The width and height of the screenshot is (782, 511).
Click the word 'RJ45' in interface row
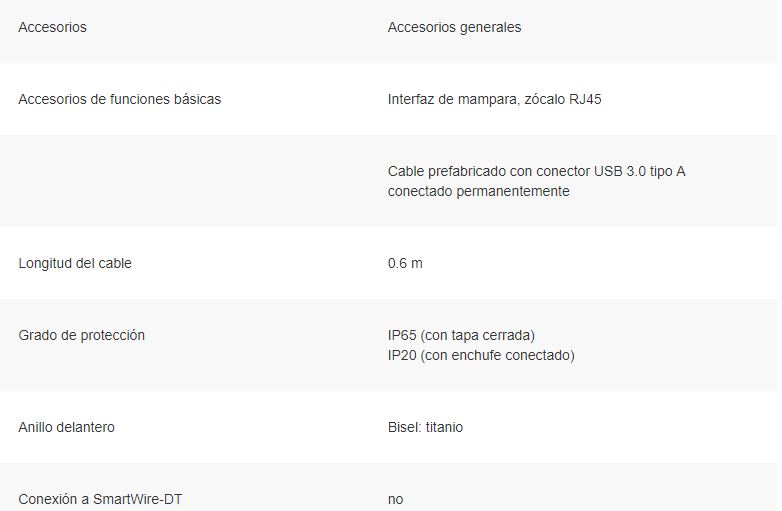click(585, 99)
